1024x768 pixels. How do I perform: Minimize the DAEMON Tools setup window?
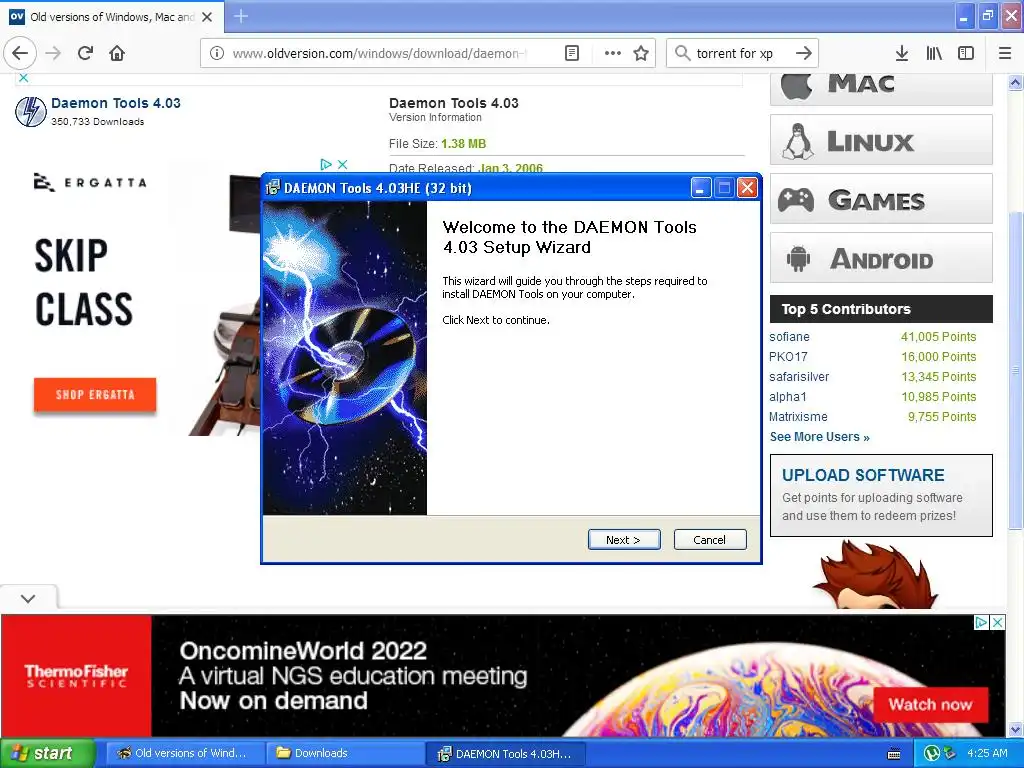(x=700, y=188)
